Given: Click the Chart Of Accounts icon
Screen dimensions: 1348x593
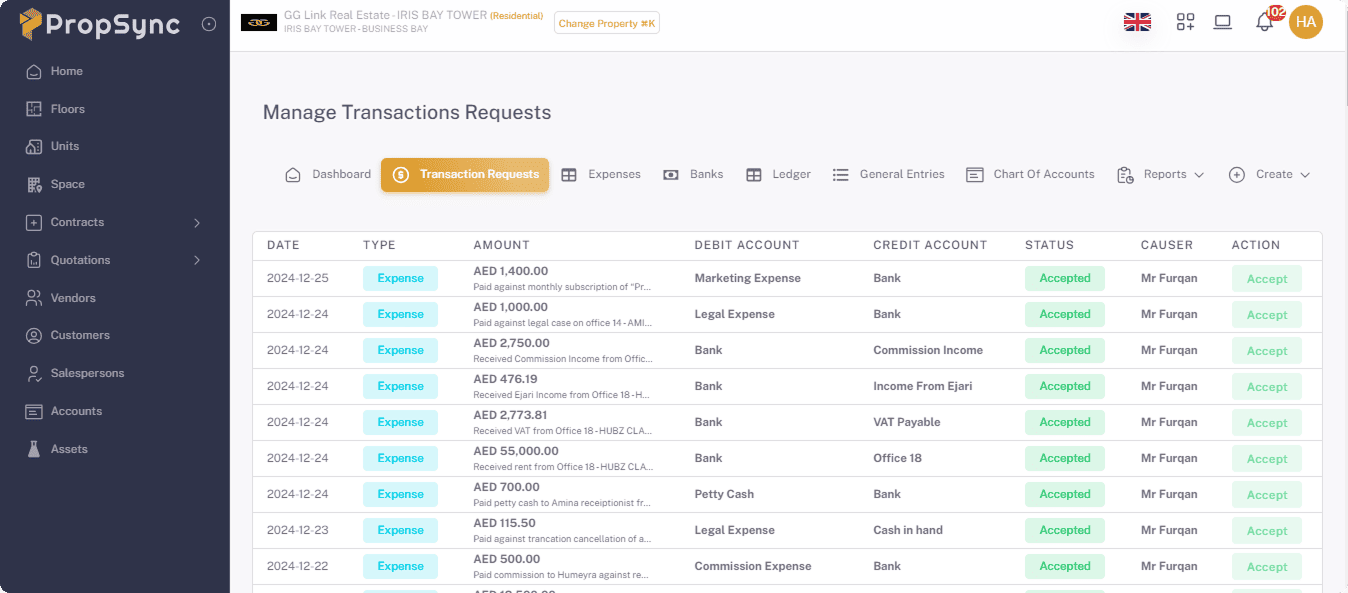Looking at the screenshot, I should point(975,175).
